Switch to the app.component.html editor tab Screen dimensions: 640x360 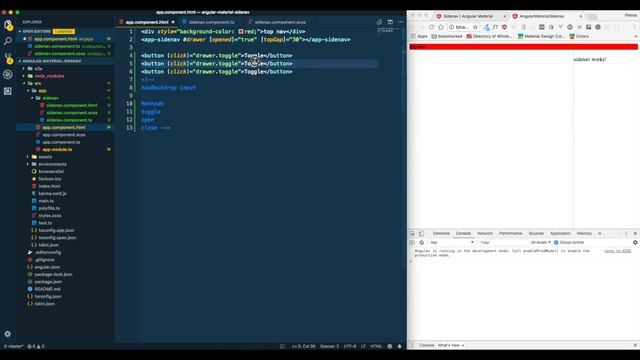pyautogui.click(x=147, y=22)
